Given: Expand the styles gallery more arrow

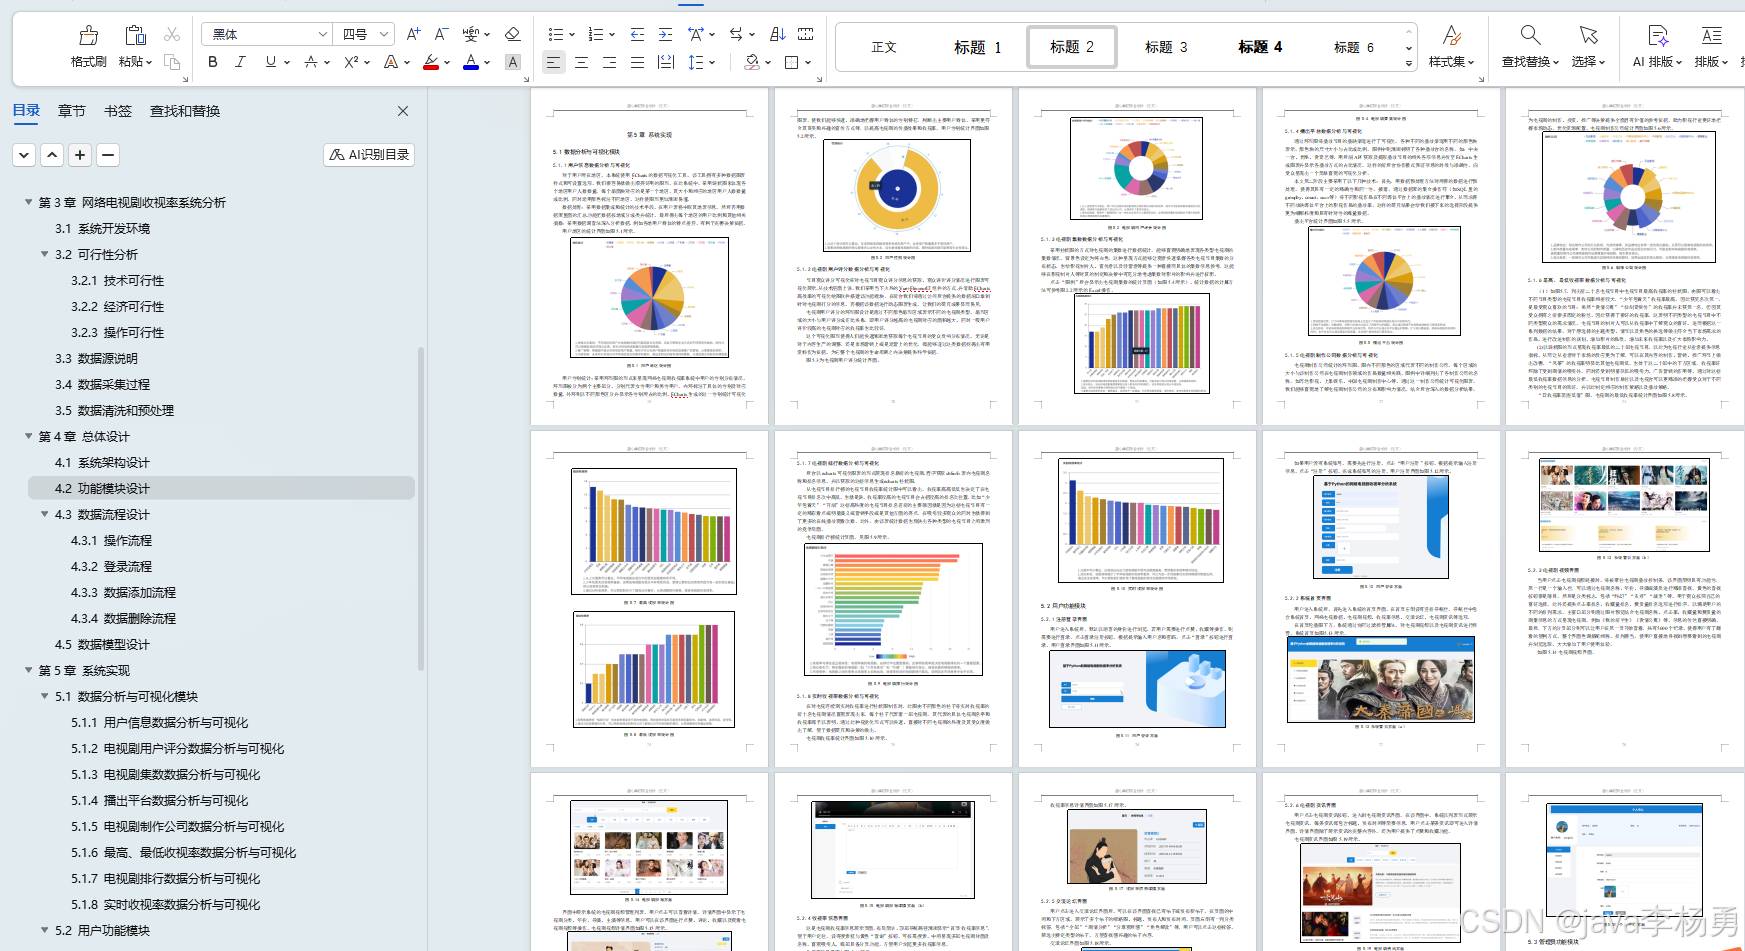Looking at the screenshot, I should click(1409, 63).
